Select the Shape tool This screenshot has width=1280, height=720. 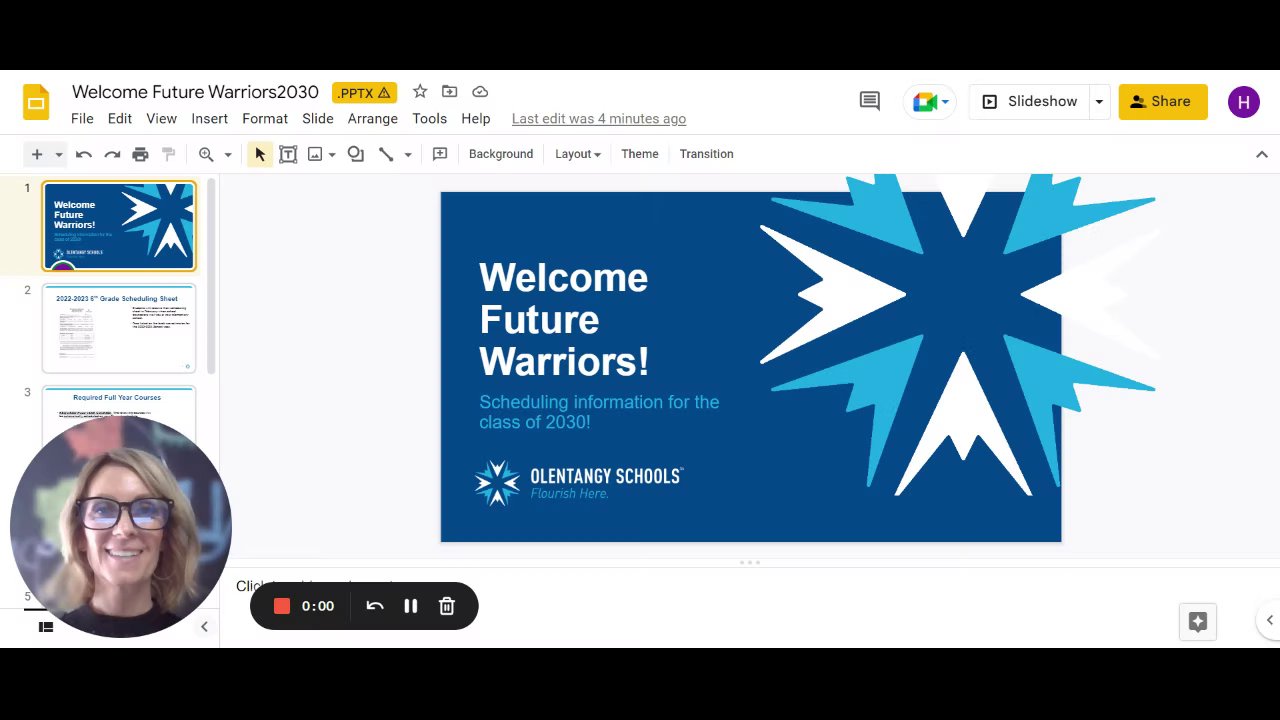[356, 154]
